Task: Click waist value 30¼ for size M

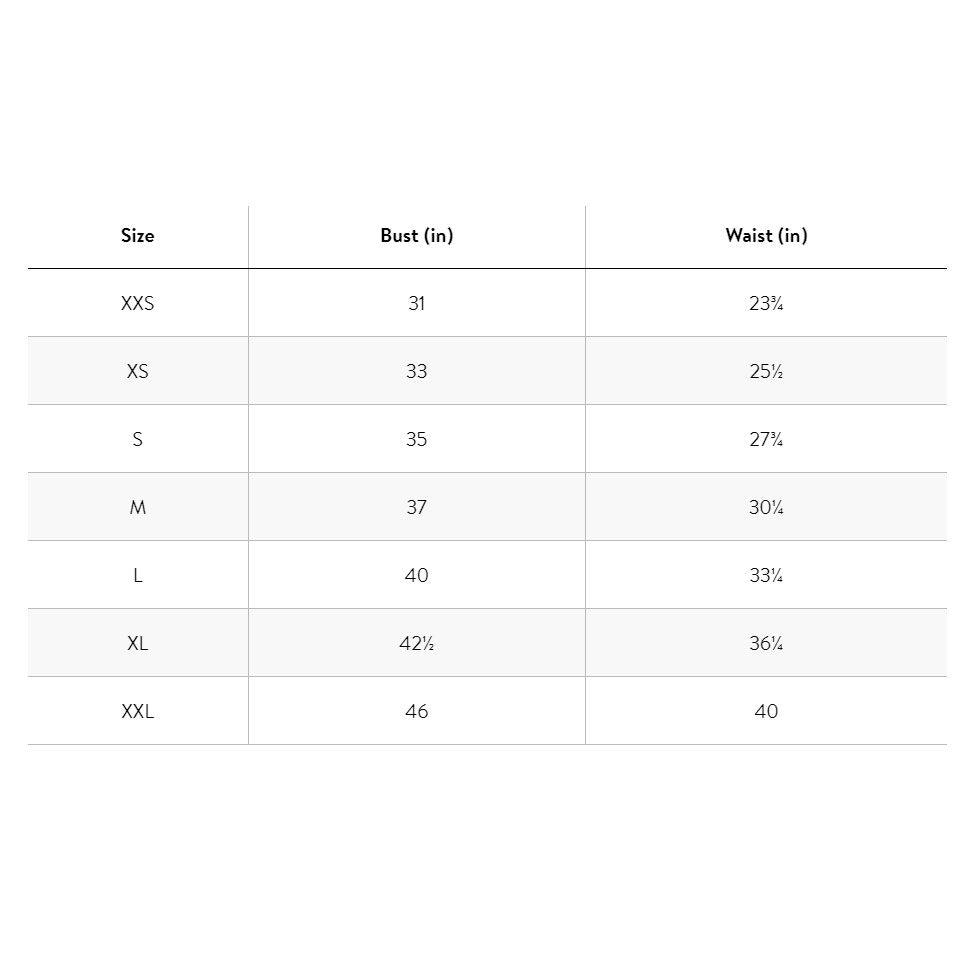Action: [766, 507]
